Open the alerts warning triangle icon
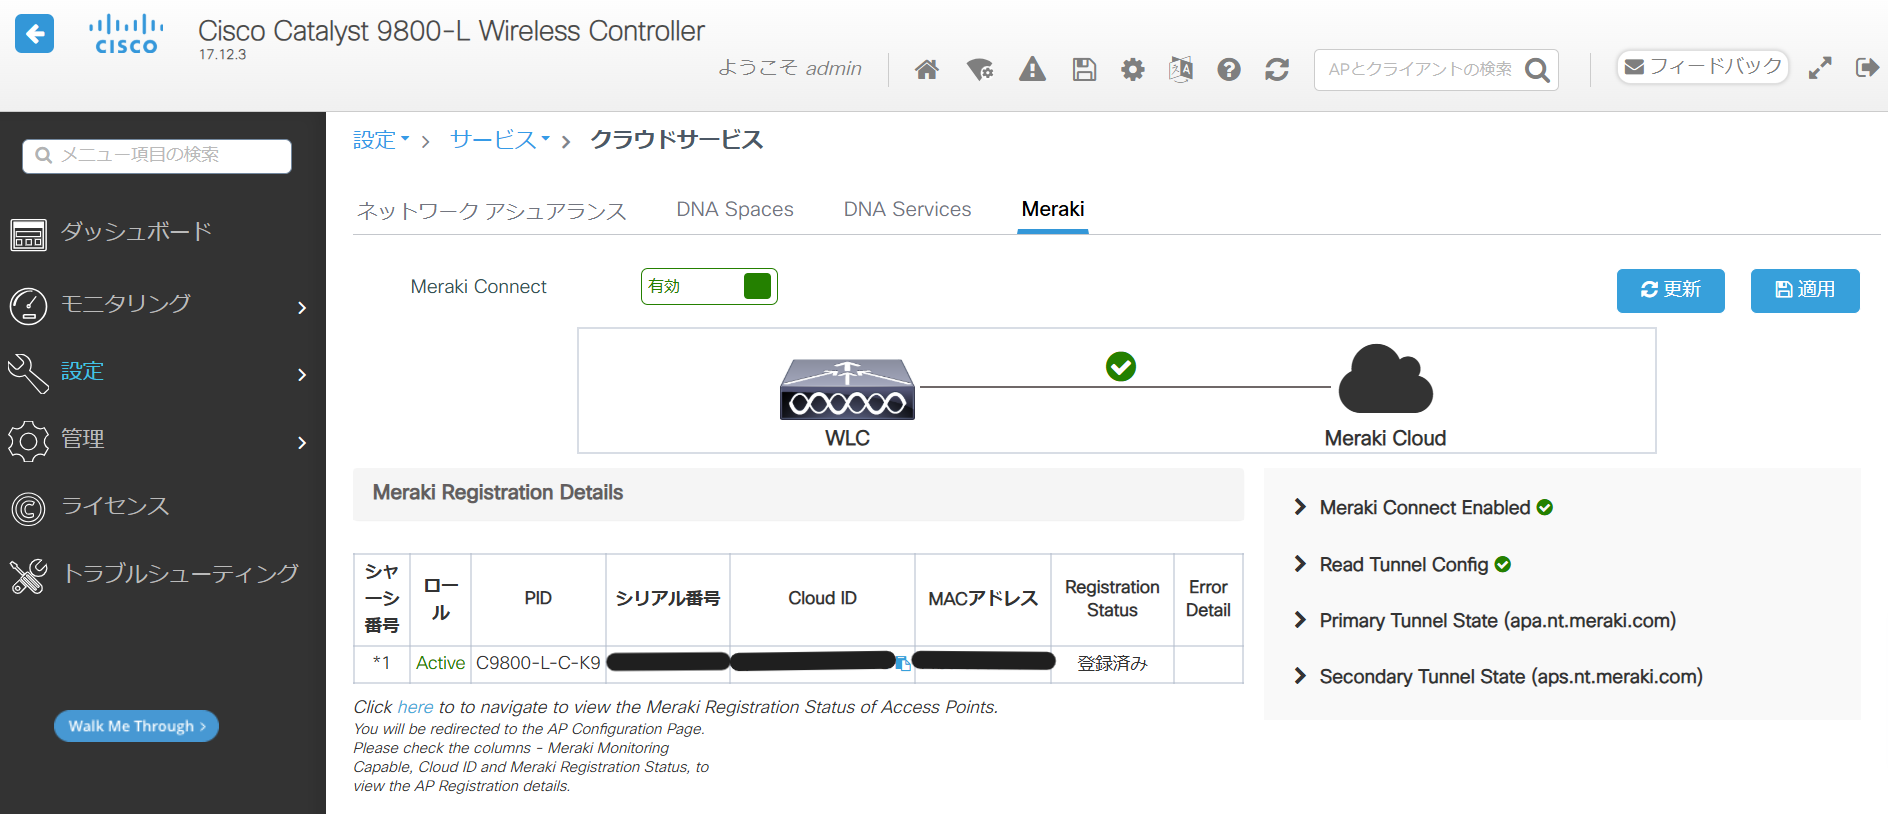Viewport: 1888px width, 814px height. pyautogui.click(x=1032, y=69)
